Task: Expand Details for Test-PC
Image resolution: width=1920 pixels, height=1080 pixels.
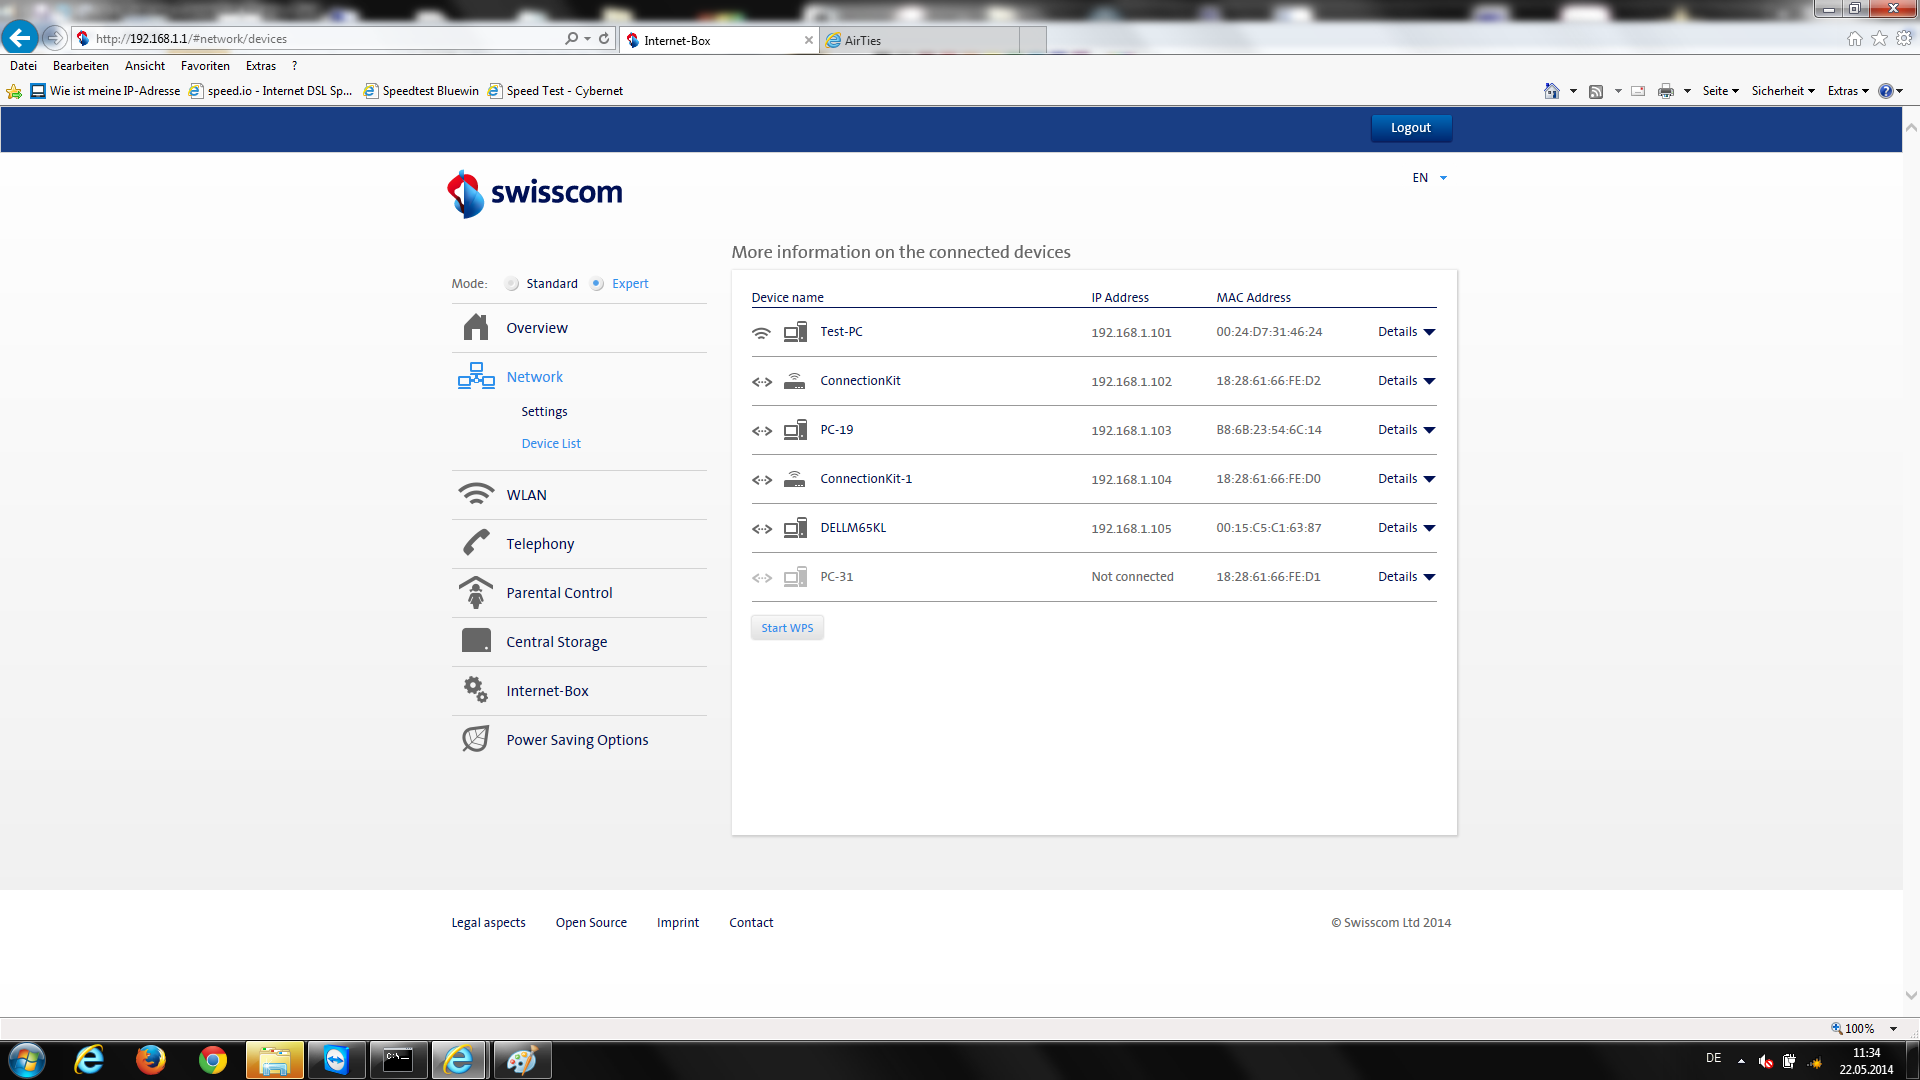Action: click(1406, 332)
